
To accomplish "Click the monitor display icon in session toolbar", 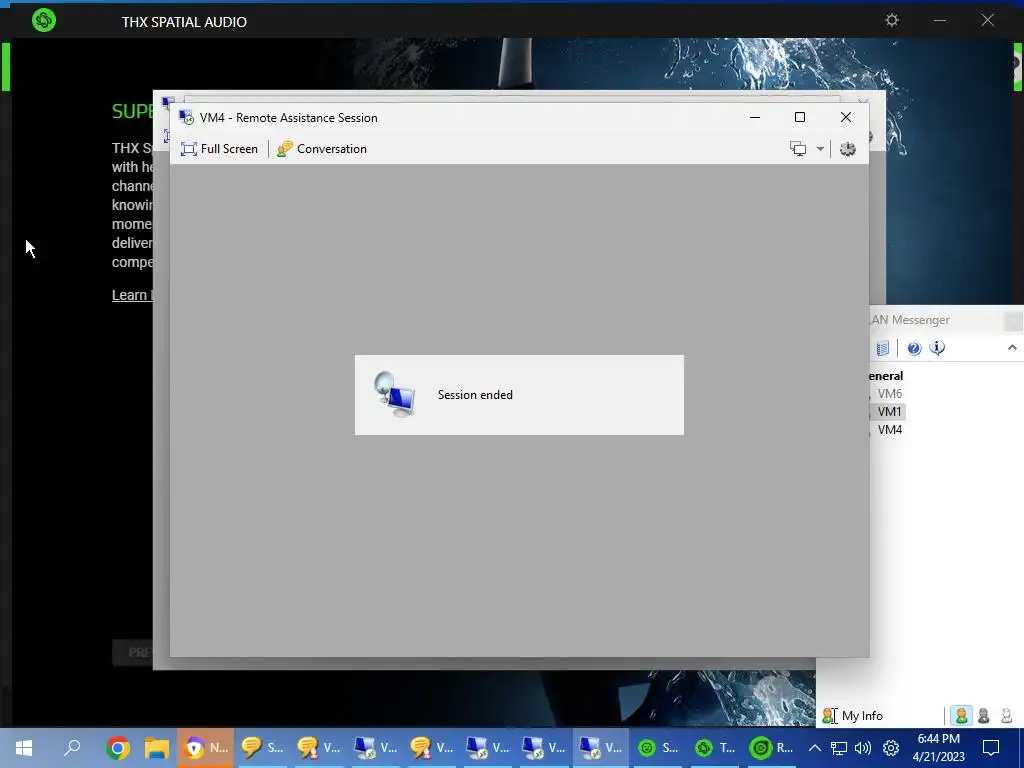I will point(798,149).
